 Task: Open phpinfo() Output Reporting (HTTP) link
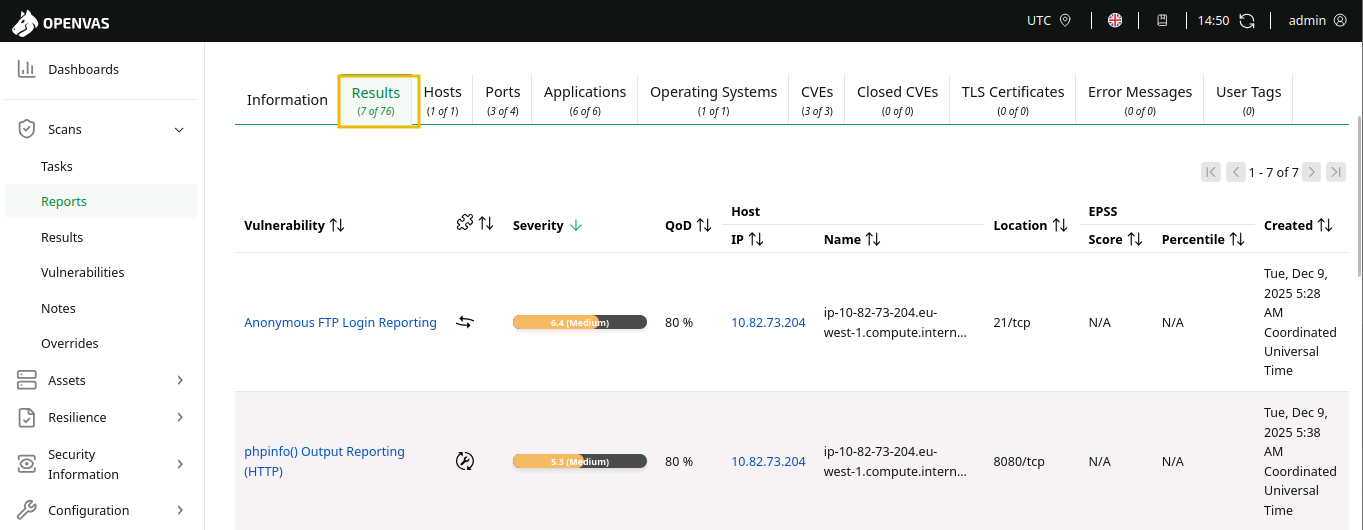324,461
